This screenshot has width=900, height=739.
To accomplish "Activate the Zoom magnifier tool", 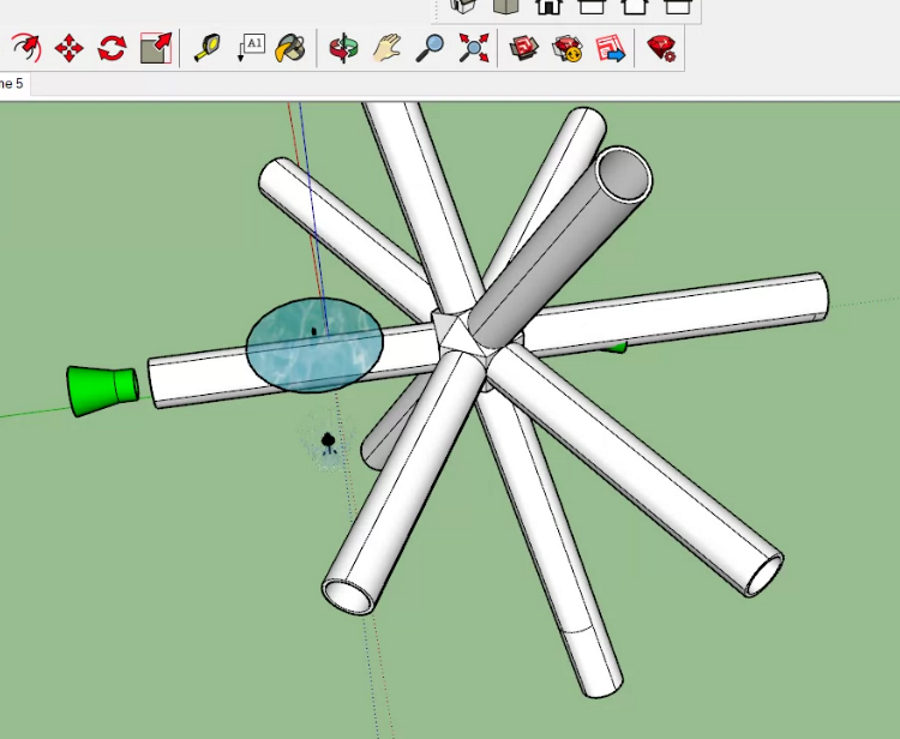I will coord(430,48).
